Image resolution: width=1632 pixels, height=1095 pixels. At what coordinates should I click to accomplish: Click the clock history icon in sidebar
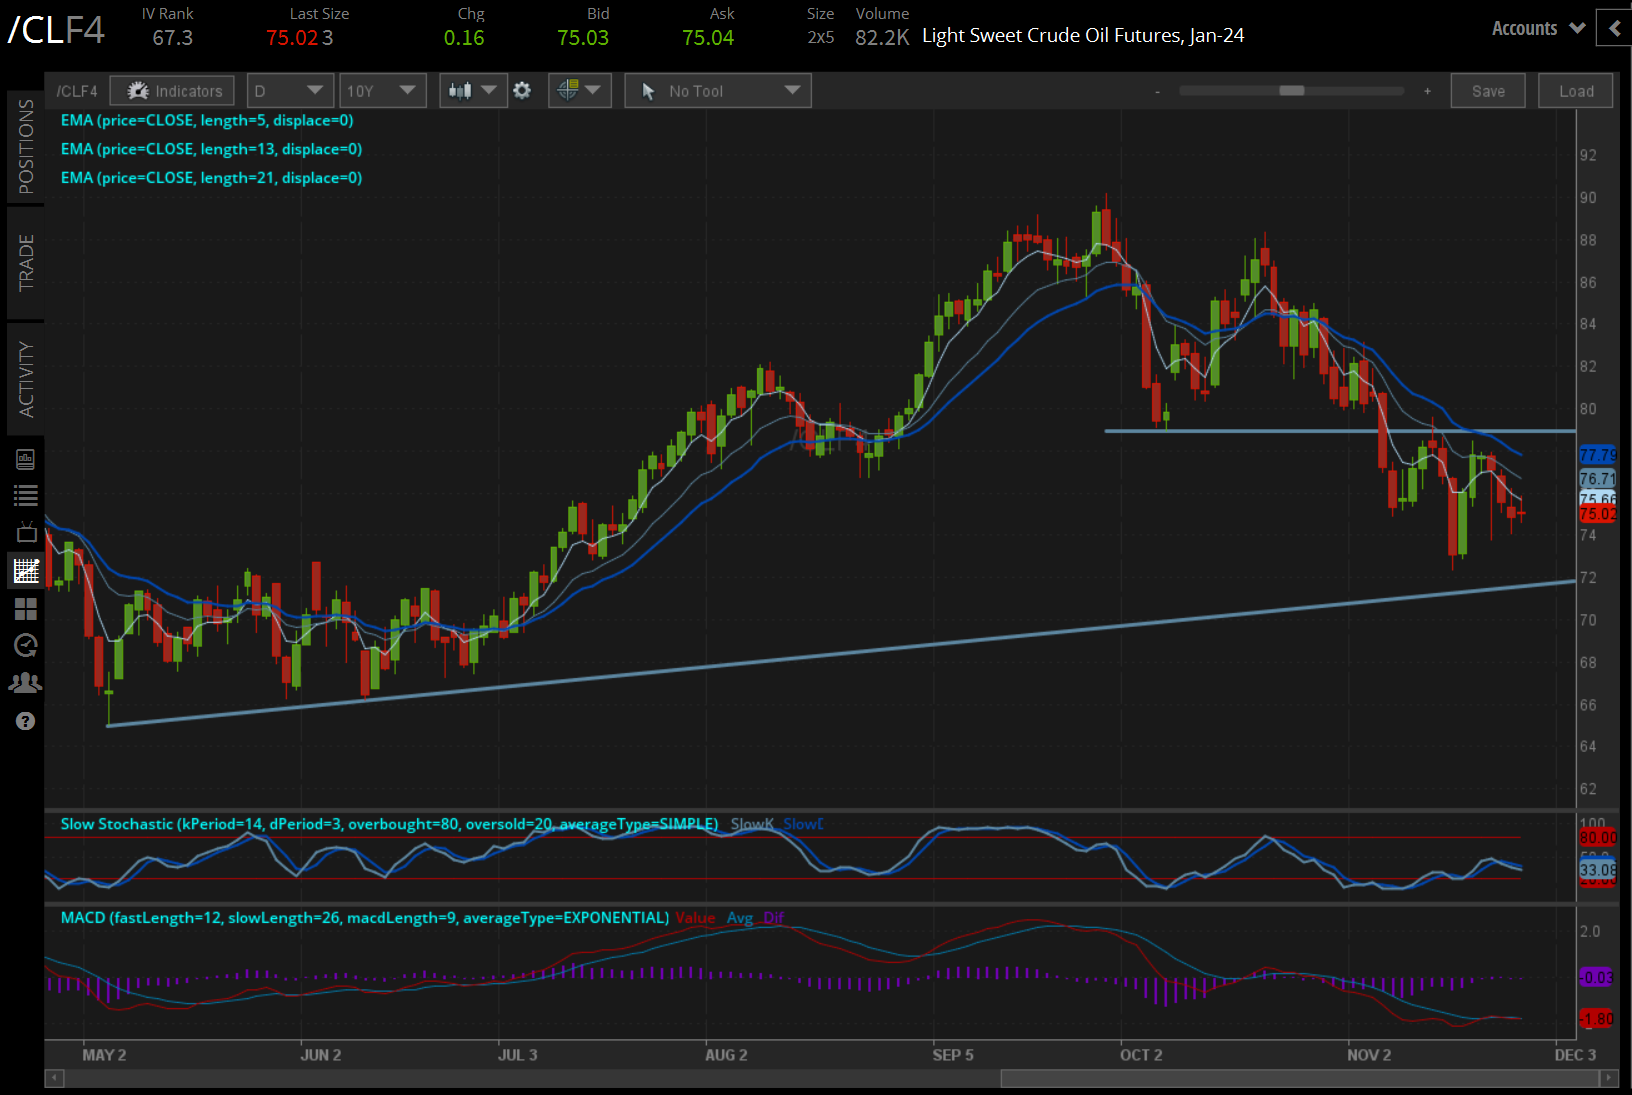pos(26,646)
